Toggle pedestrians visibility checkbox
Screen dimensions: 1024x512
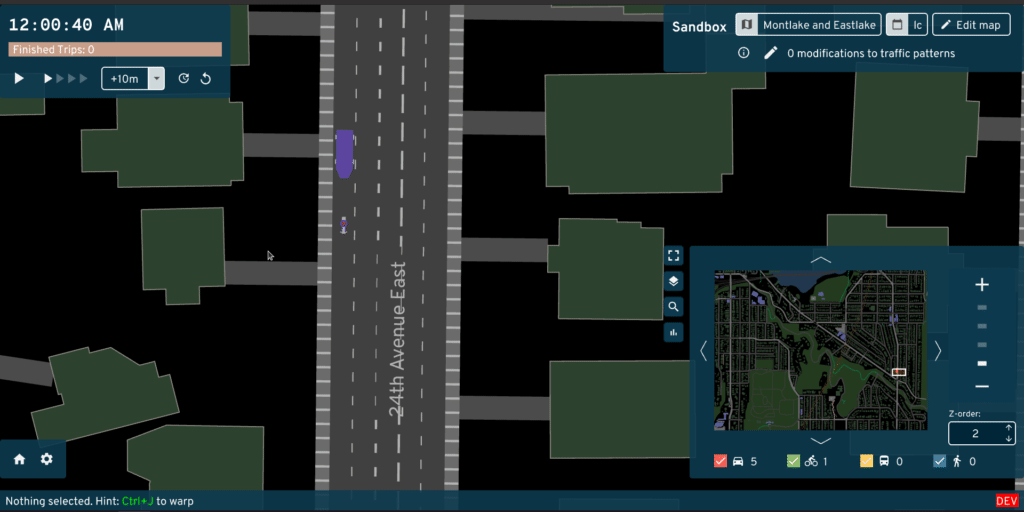940,462
